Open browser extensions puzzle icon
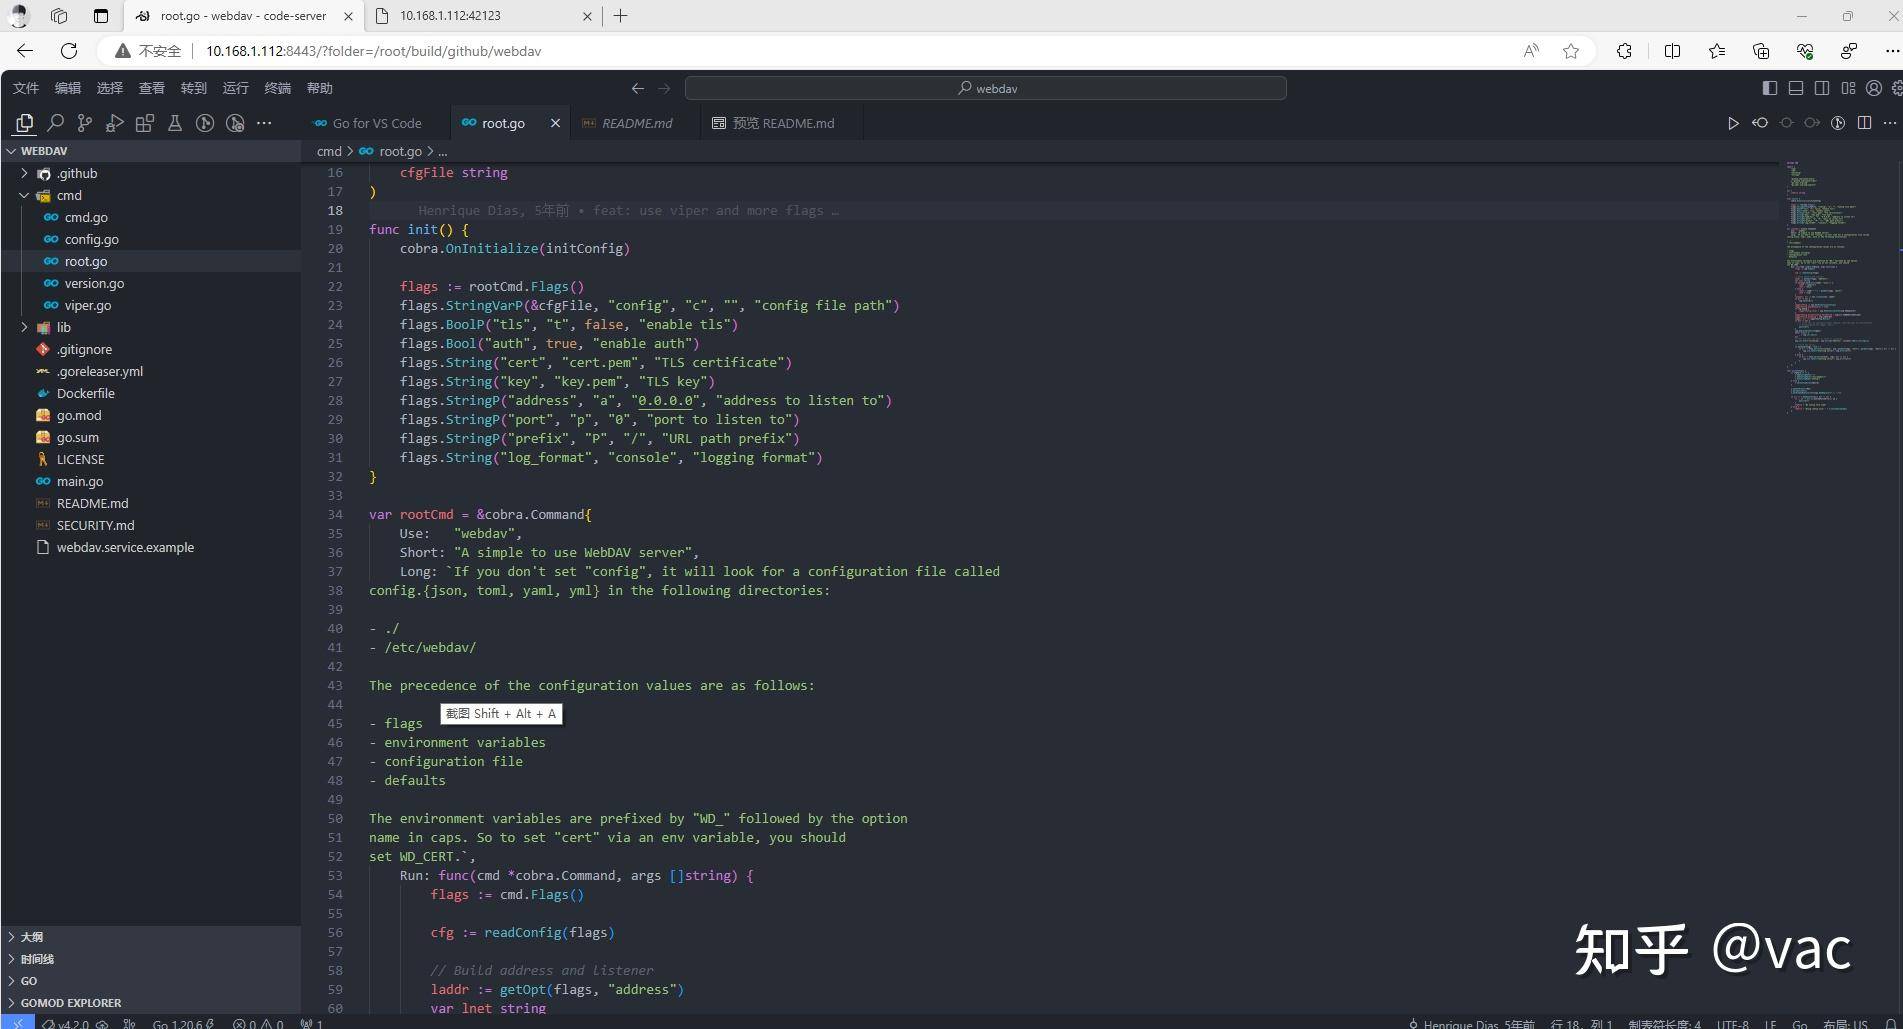This screenshot has height=1029, width=1903. coord(1624,51)
